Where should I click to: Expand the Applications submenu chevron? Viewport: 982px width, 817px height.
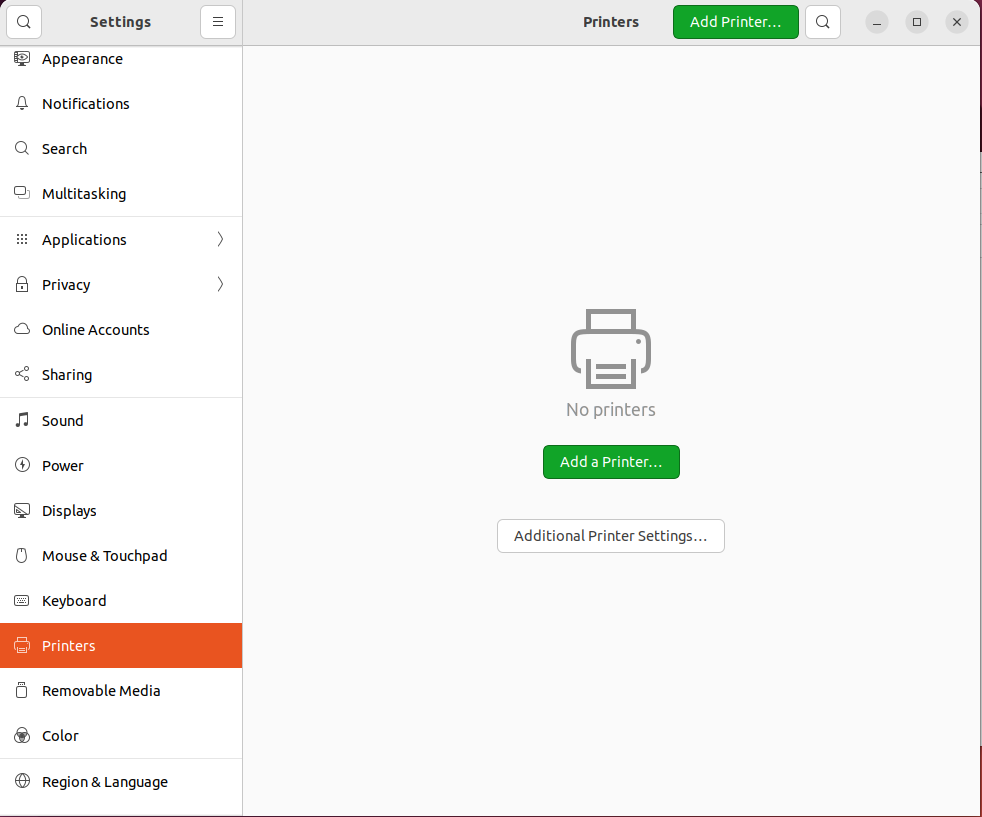[x=220, y=240]
